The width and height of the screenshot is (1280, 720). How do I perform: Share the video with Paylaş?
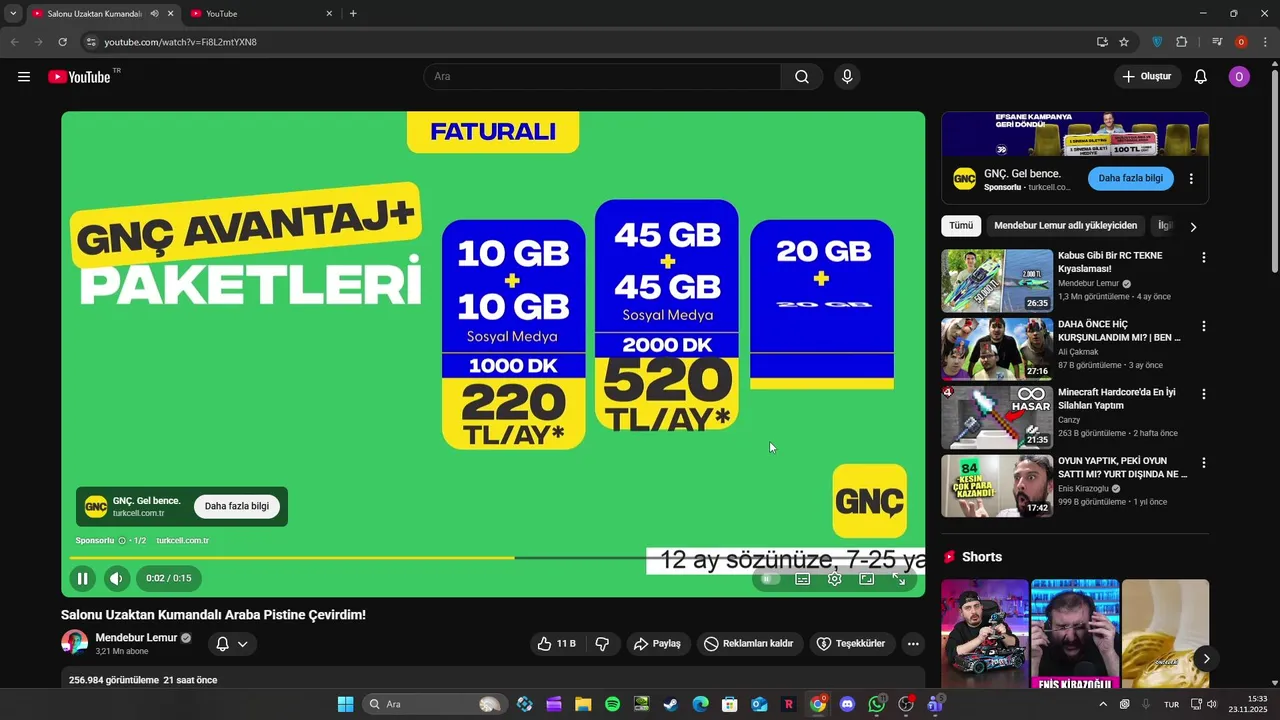tap(657, 644)
